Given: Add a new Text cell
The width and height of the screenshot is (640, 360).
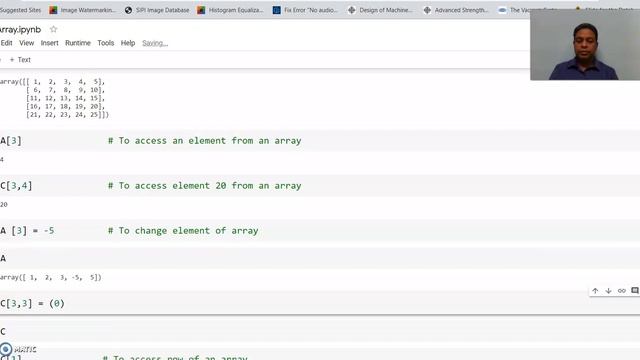Looking at the screenshot, I should 20,60.
